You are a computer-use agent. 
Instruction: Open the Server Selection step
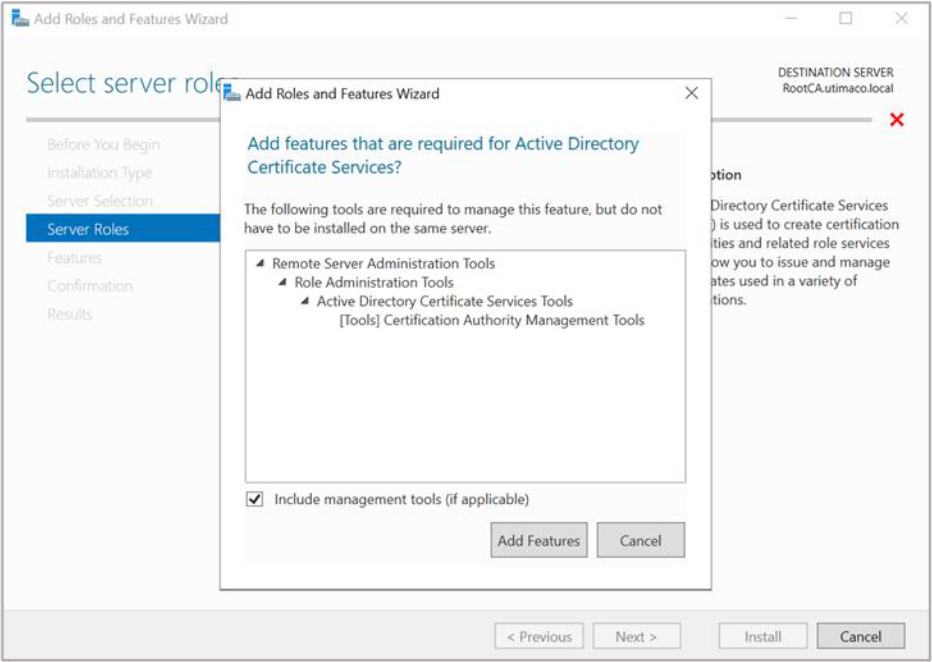pyautogui.click(x=100, y=201)
